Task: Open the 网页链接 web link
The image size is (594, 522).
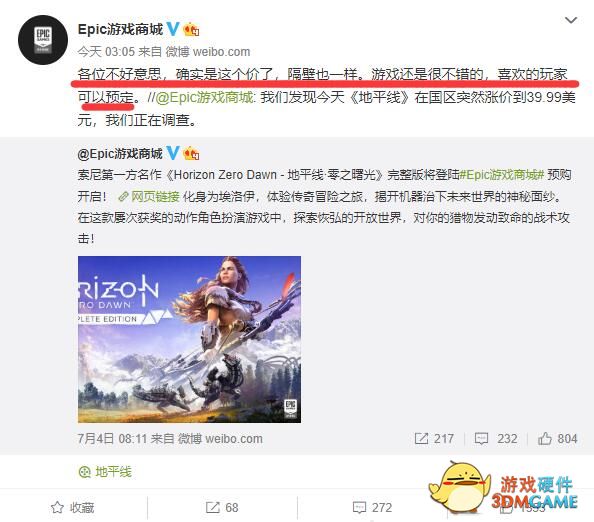Action: pos(149,196)
